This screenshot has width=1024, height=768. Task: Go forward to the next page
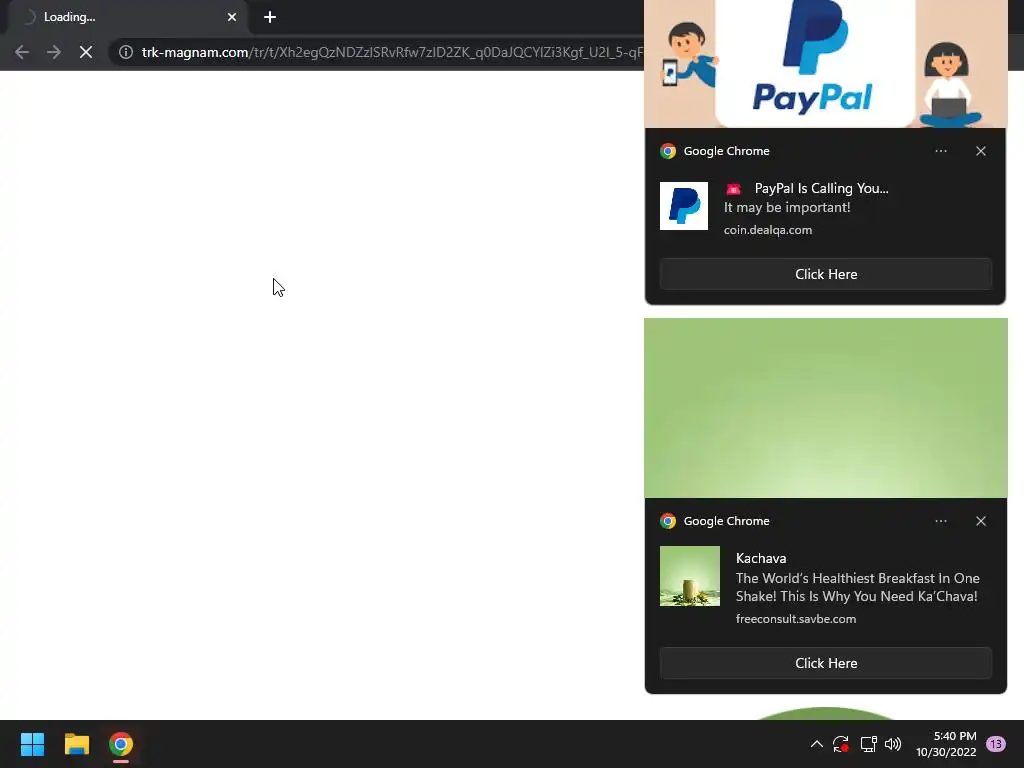(54, 52)
